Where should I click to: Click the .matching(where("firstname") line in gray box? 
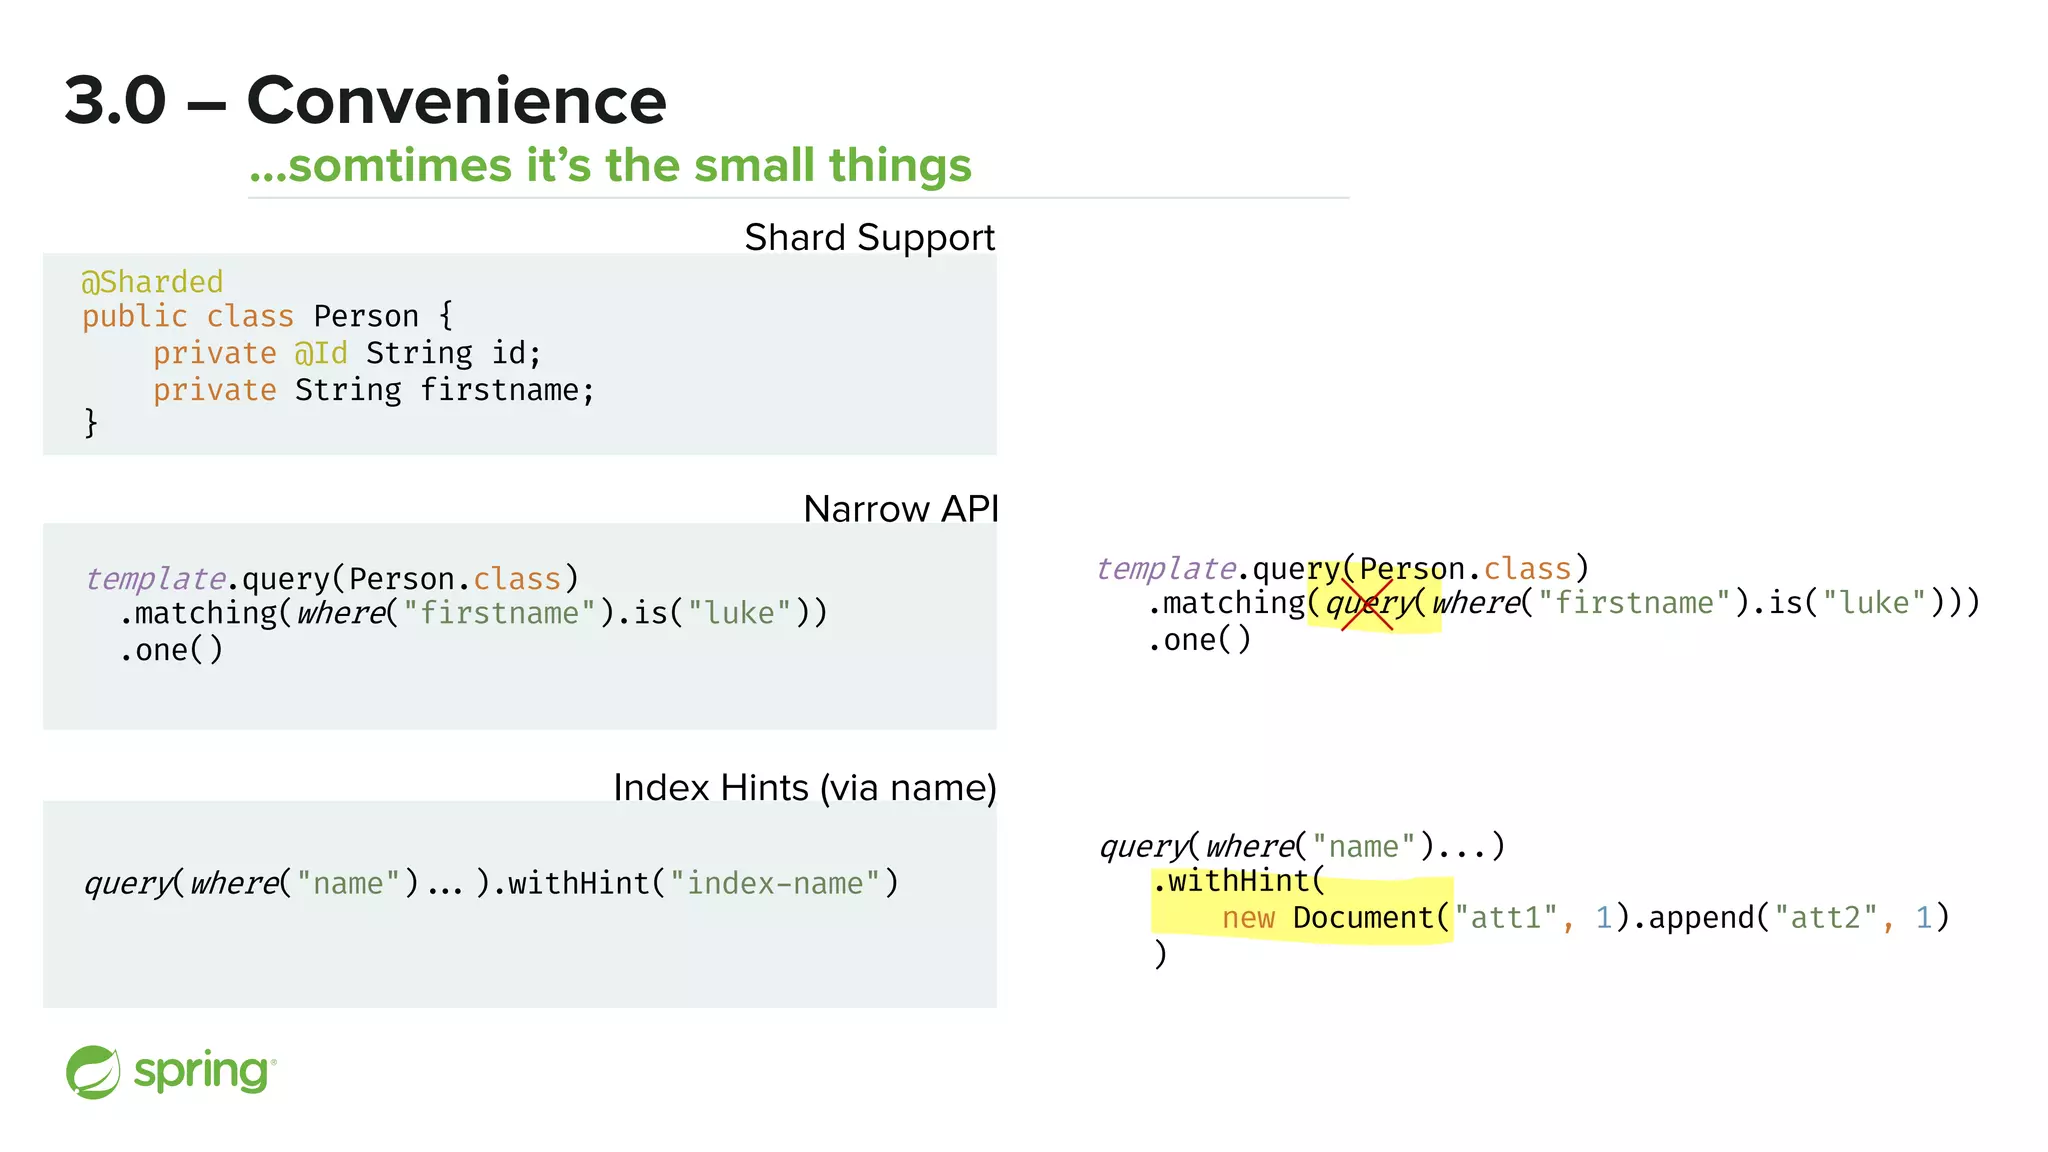473,613
